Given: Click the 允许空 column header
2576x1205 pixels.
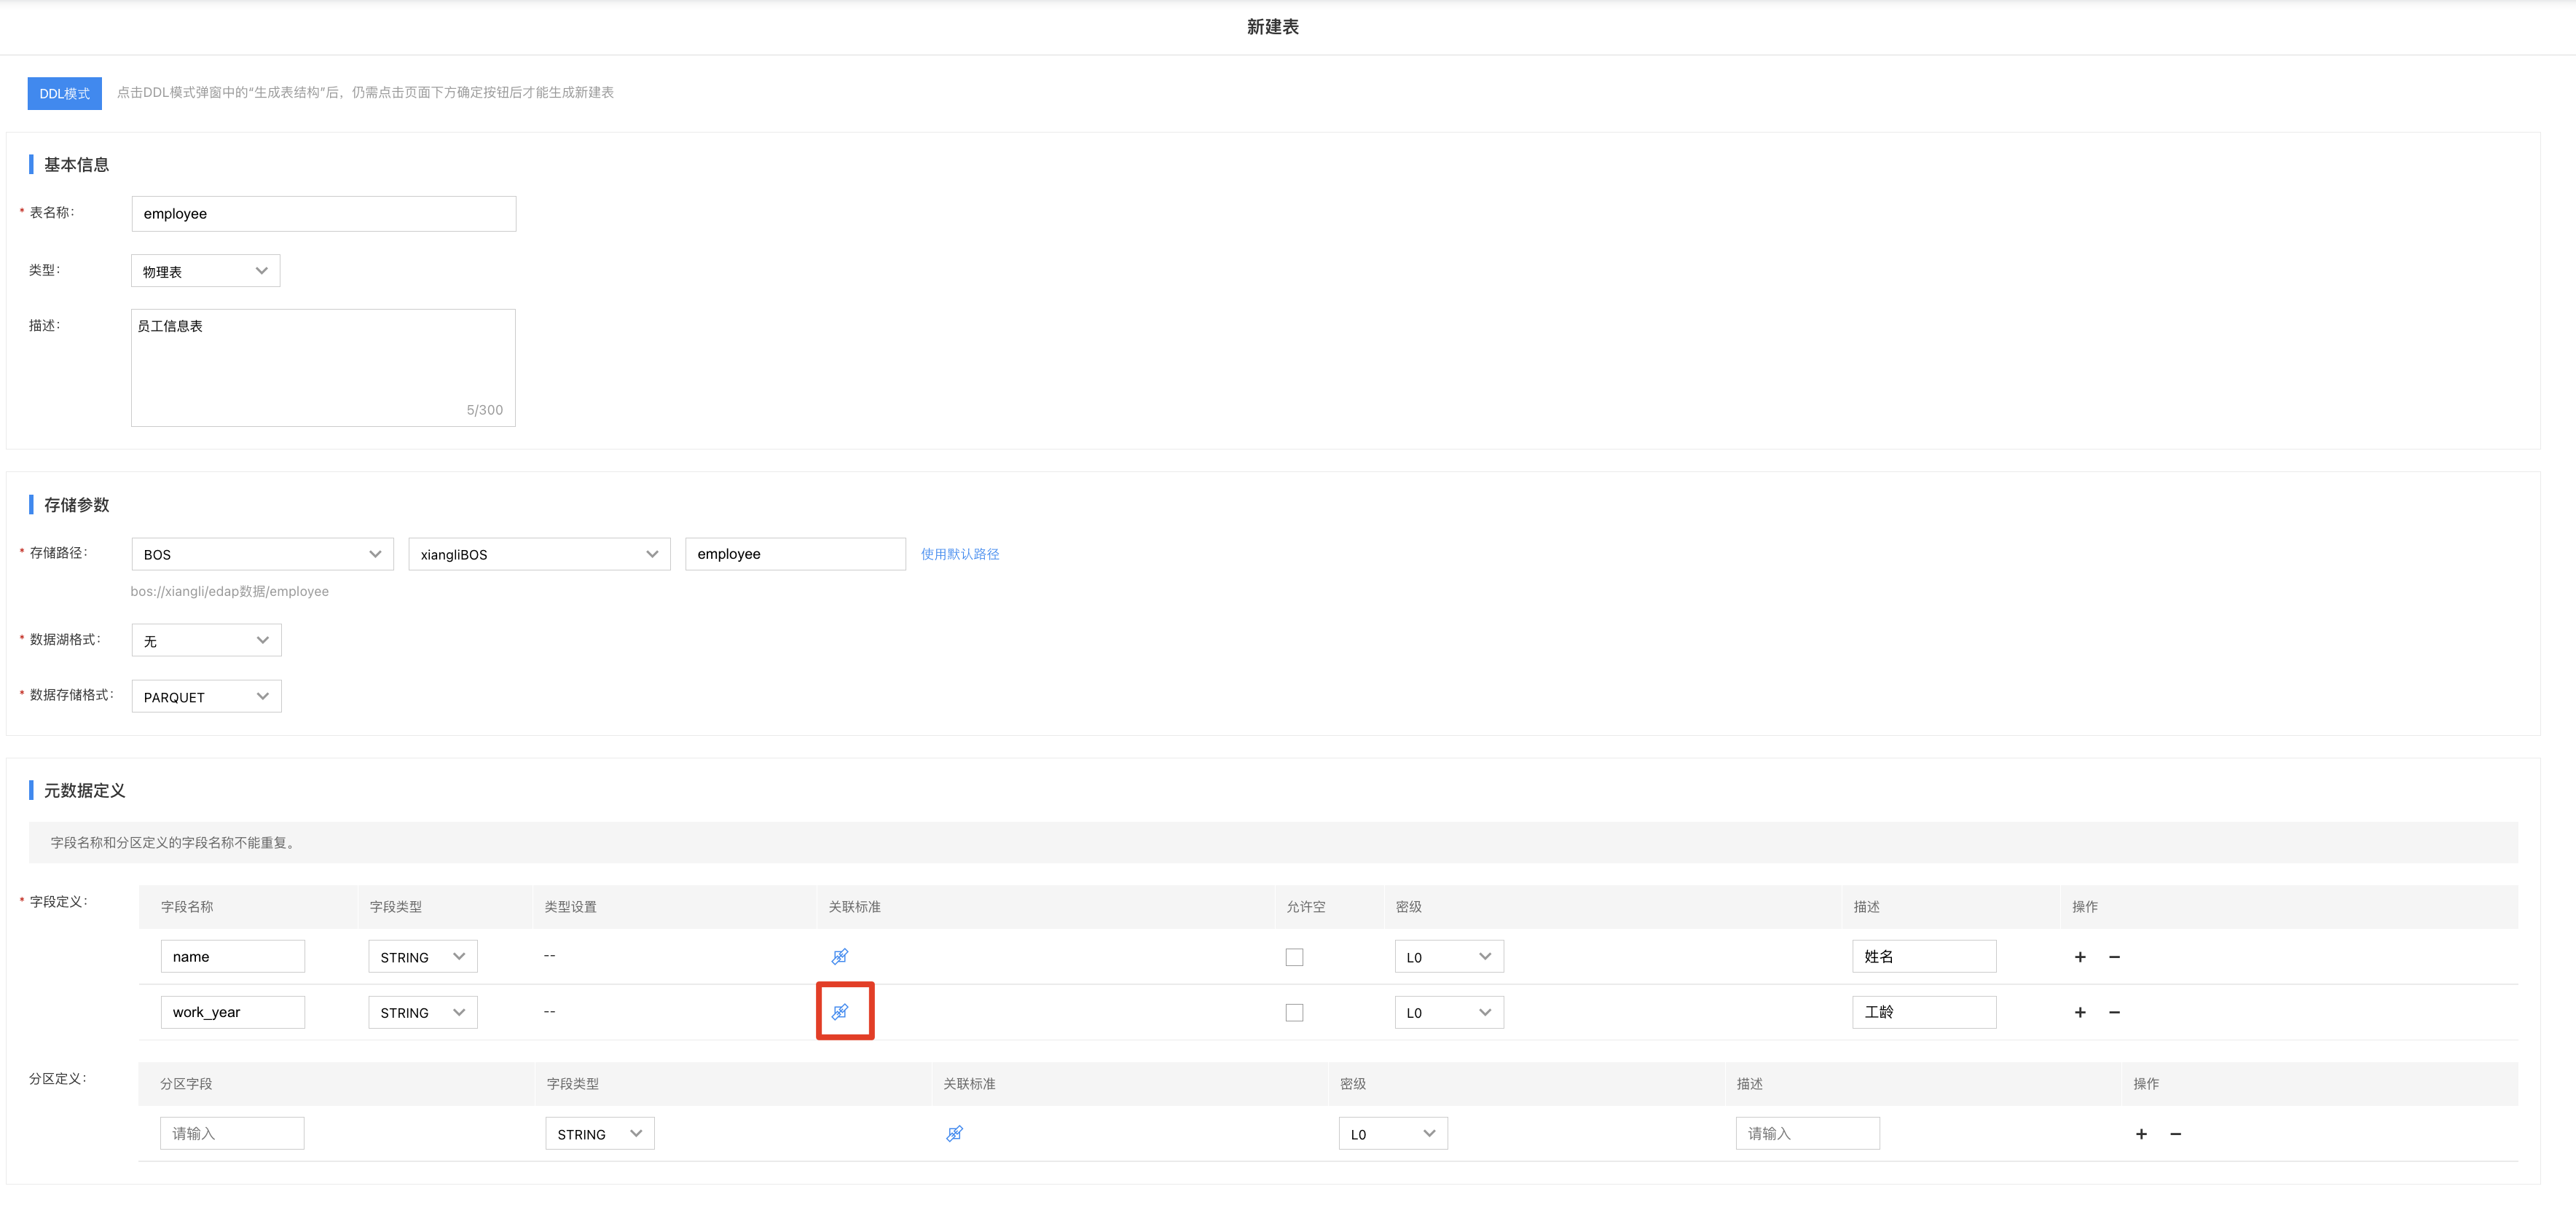Looking at the screenshot, I should [1305, 907].
